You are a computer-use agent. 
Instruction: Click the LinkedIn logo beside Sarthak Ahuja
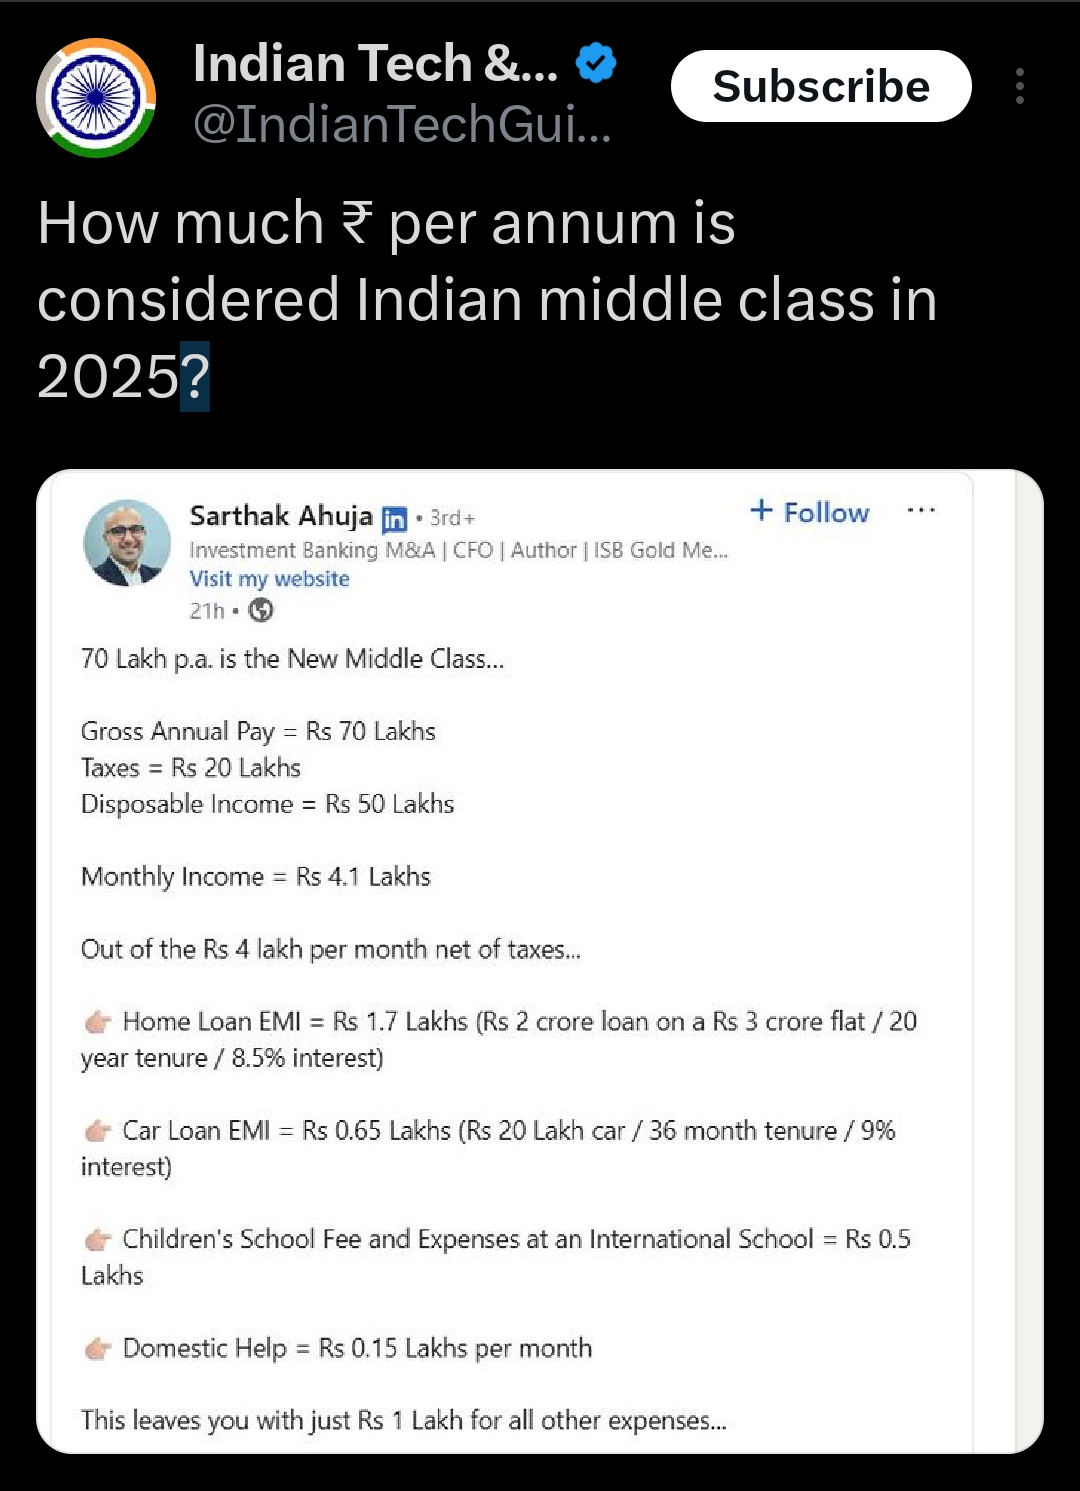click(x=395, y=519)
